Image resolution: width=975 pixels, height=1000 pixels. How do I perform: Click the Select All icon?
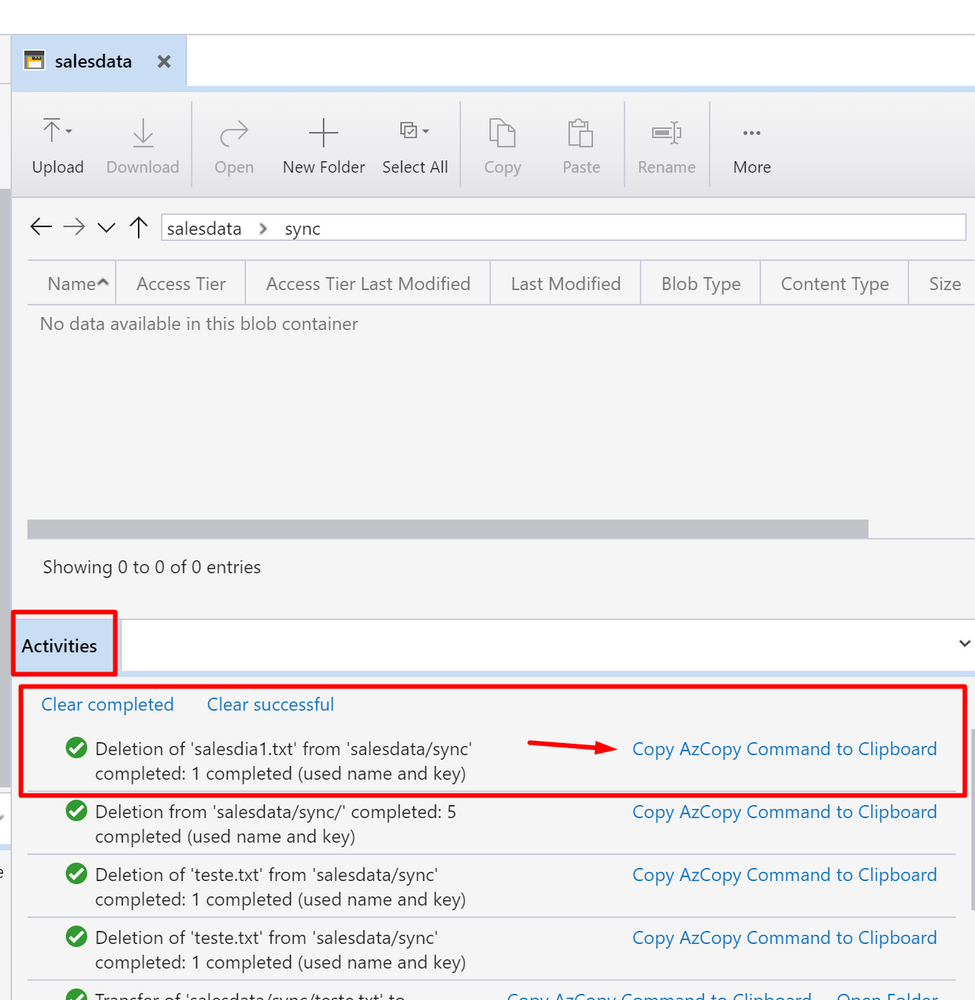point(410,128)
